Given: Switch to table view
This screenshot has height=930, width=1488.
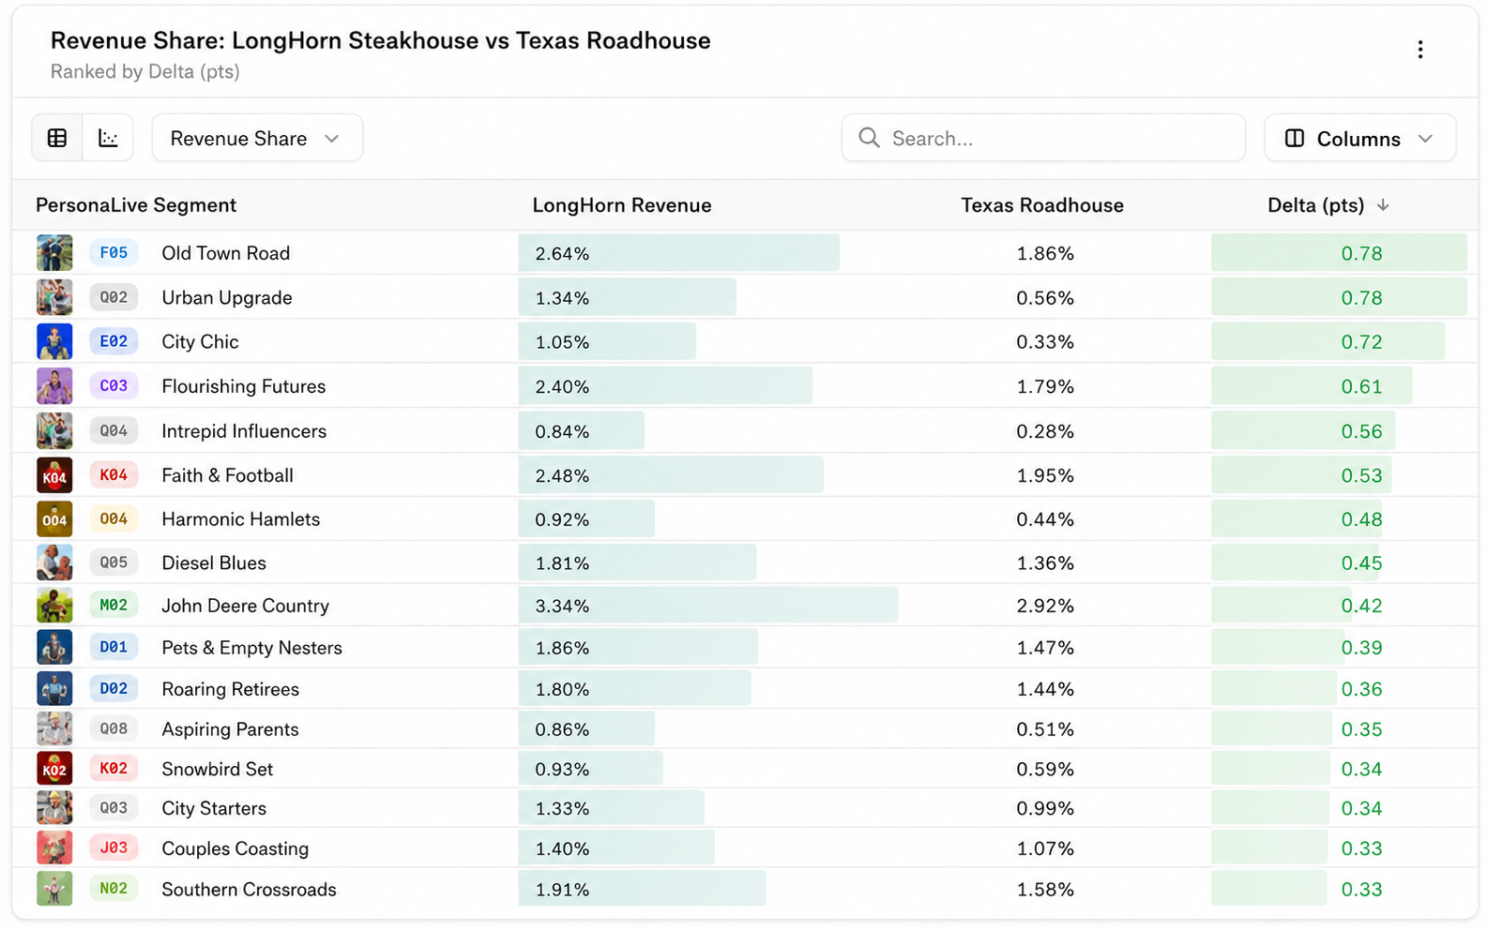Looking at the screenshot, I should pyautogui.click(x=57, y=138).
